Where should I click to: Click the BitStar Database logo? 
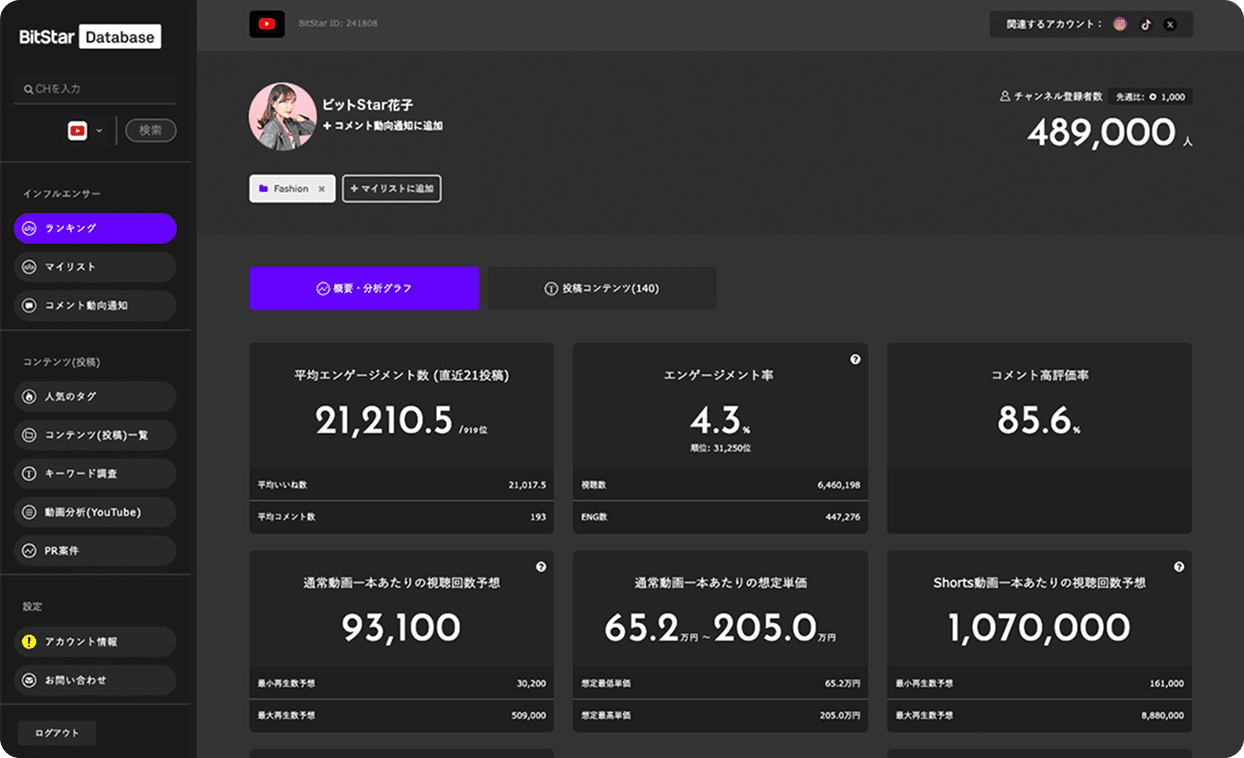[x=90, y=37]
